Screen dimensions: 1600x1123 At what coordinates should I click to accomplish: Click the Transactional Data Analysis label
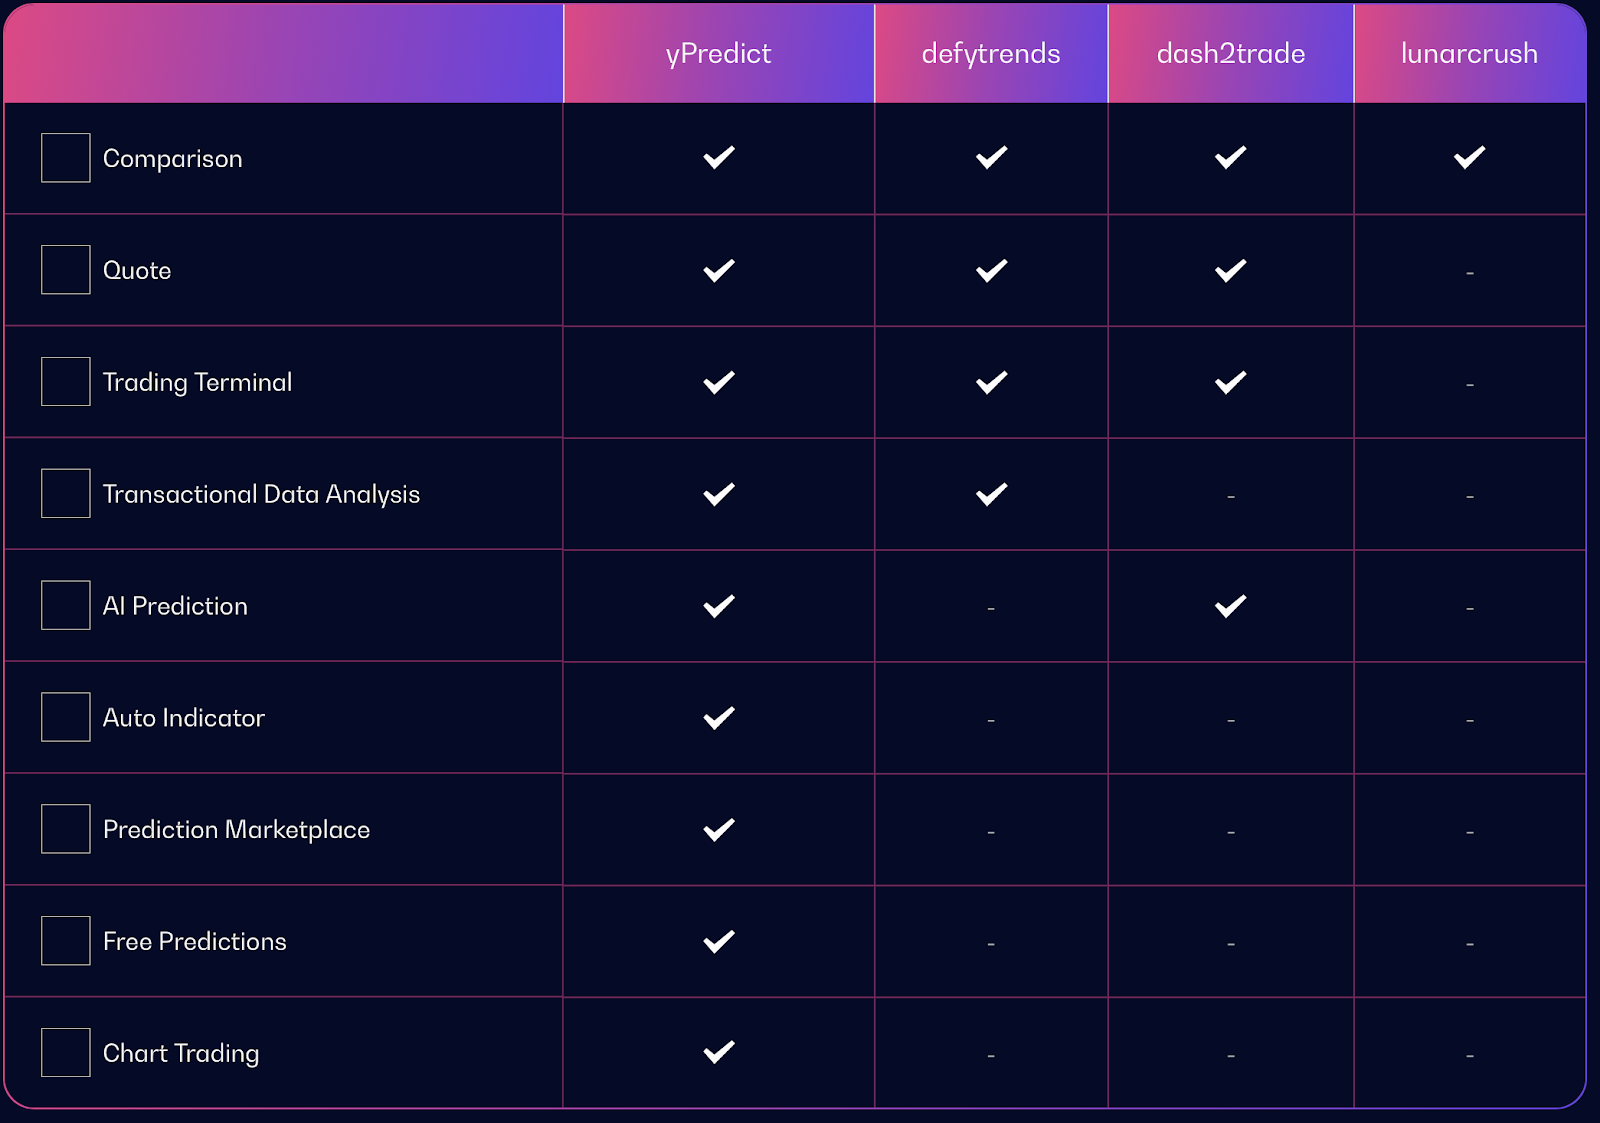[x=261, y=494]
